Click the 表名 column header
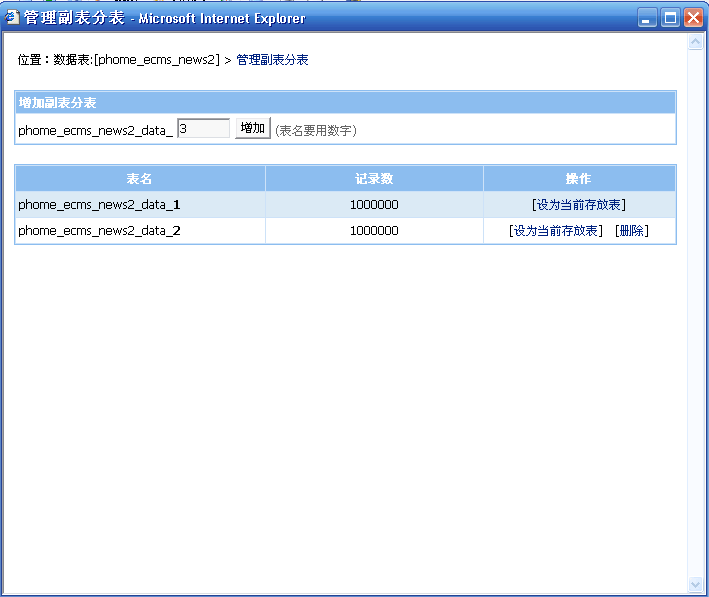 click(x=140, y=179)
